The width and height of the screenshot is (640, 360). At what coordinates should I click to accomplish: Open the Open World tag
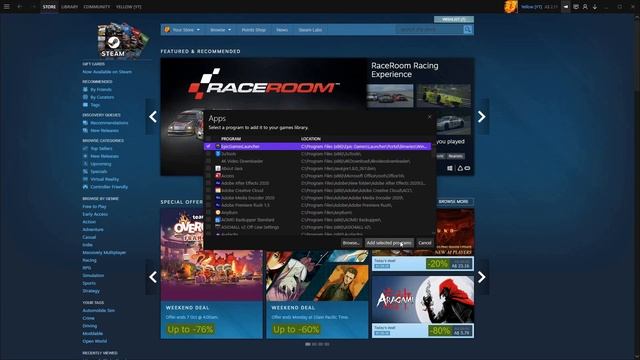(95, 341)
